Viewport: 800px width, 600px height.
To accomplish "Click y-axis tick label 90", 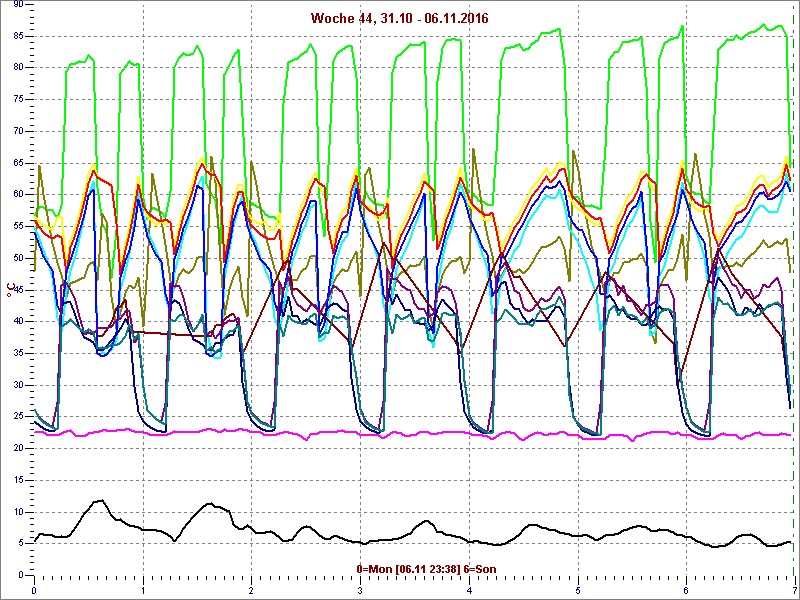I will [x=18, y=4].
